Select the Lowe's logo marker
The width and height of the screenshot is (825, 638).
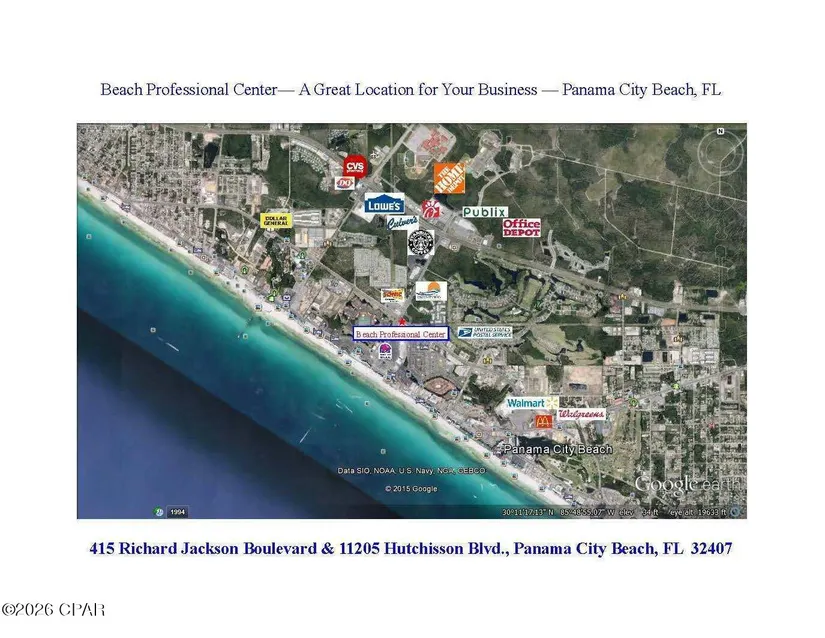[384, 204]
